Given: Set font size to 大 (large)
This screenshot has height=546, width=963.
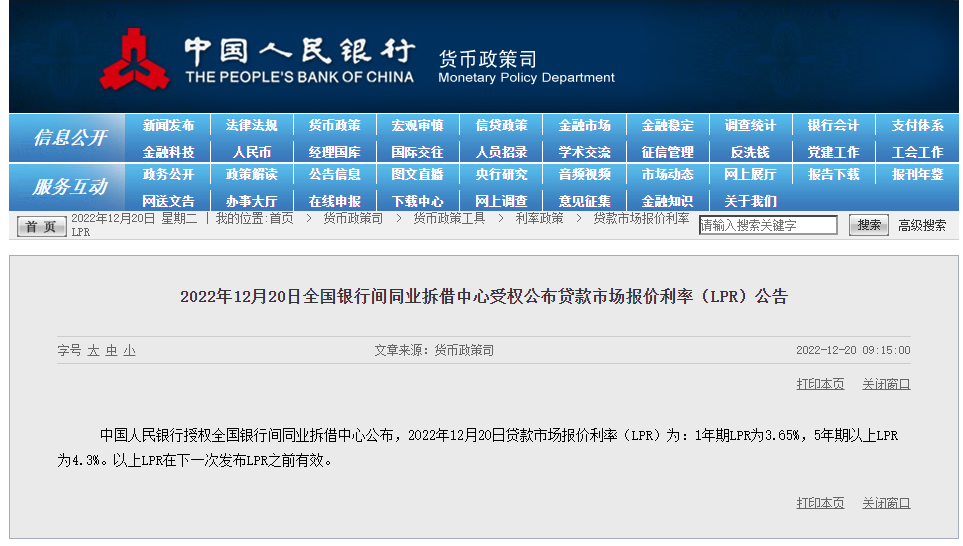Looking at the screenshot, I should click(x=93, y=351).
